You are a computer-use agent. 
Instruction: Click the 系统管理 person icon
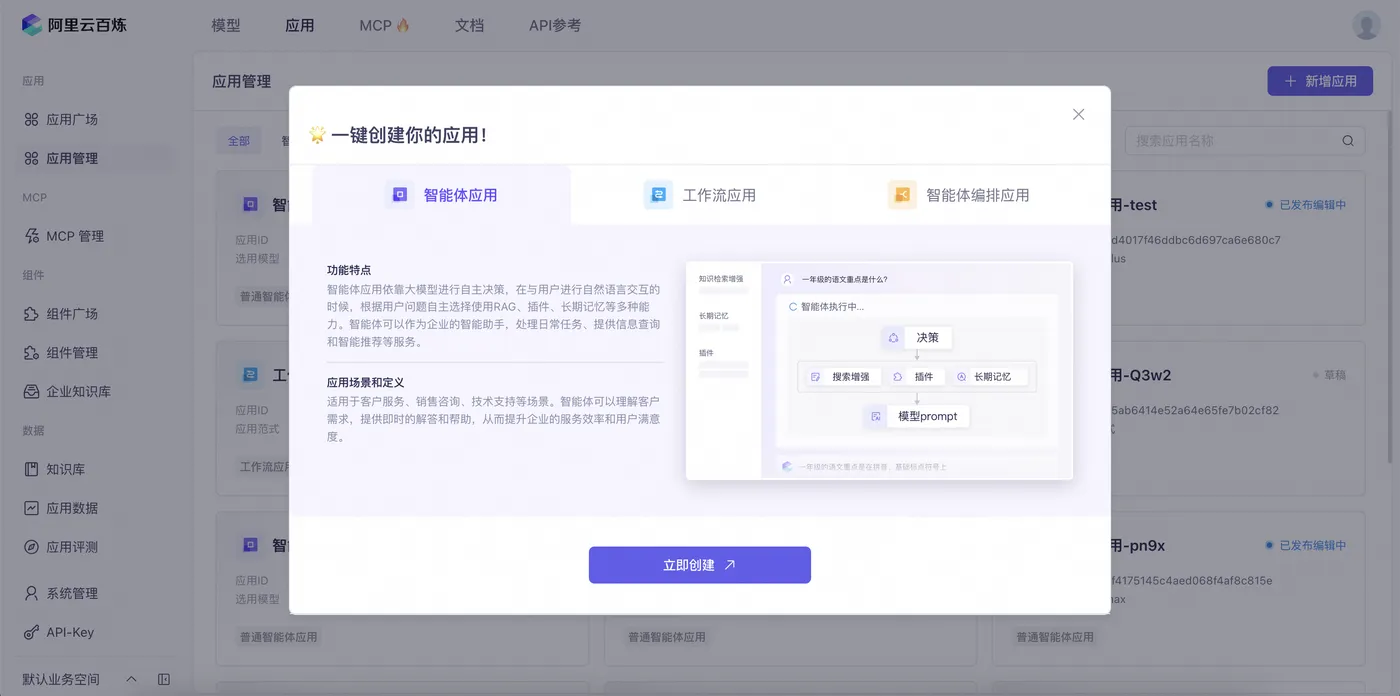[31, 593]
